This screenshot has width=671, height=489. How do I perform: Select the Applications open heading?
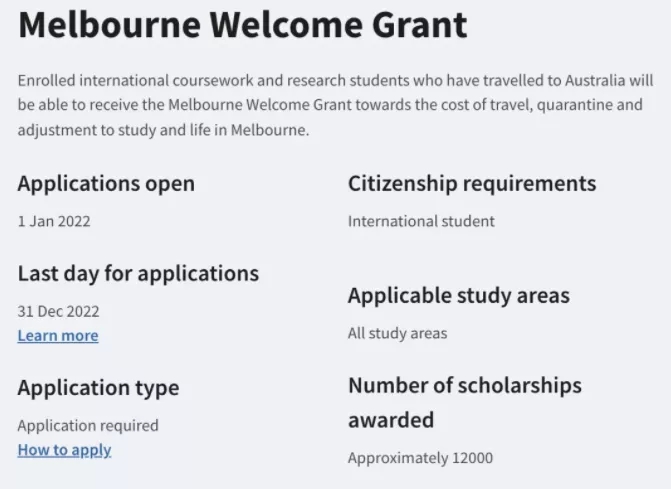coord(106,184)
